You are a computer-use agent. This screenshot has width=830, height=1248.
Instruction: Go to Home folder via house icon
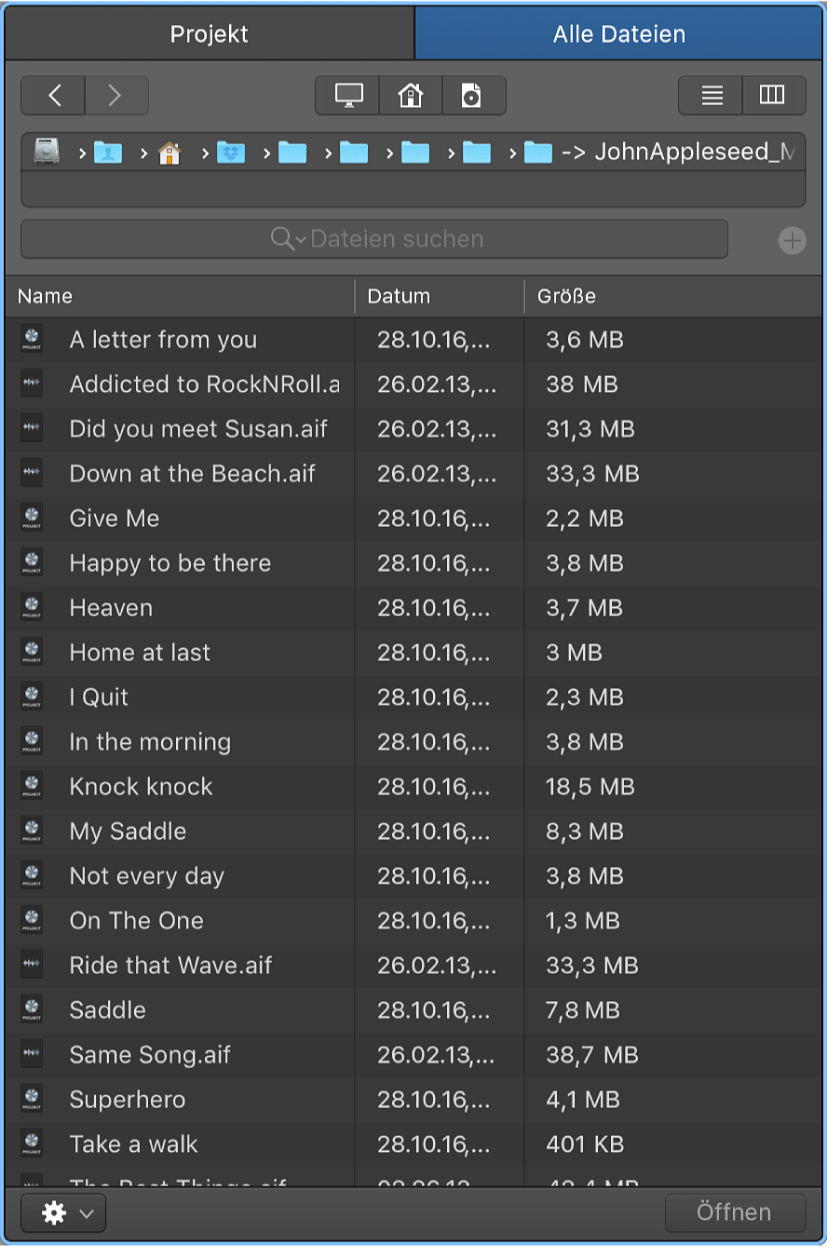[410, 96]
